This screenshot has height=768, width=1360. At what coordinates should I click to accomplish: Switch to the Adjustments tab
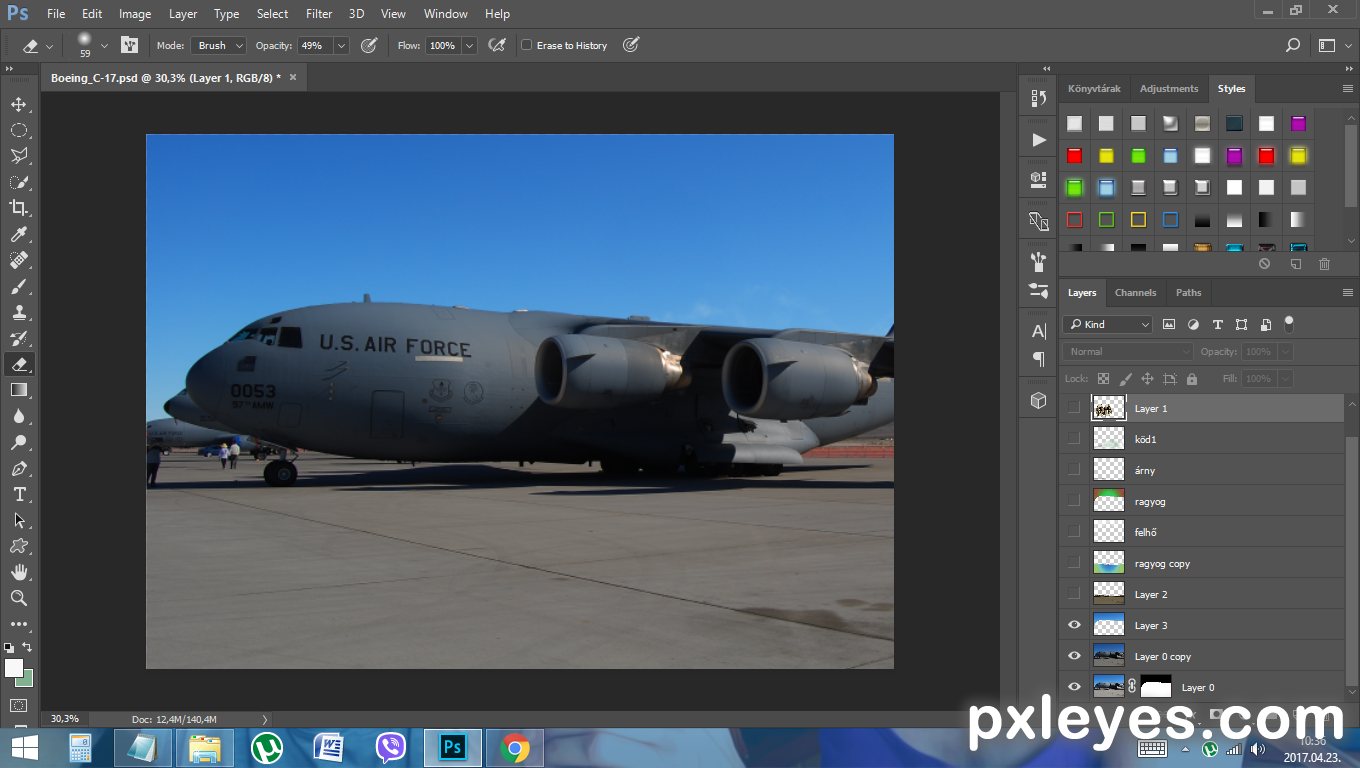click(x=1169, y=89)
